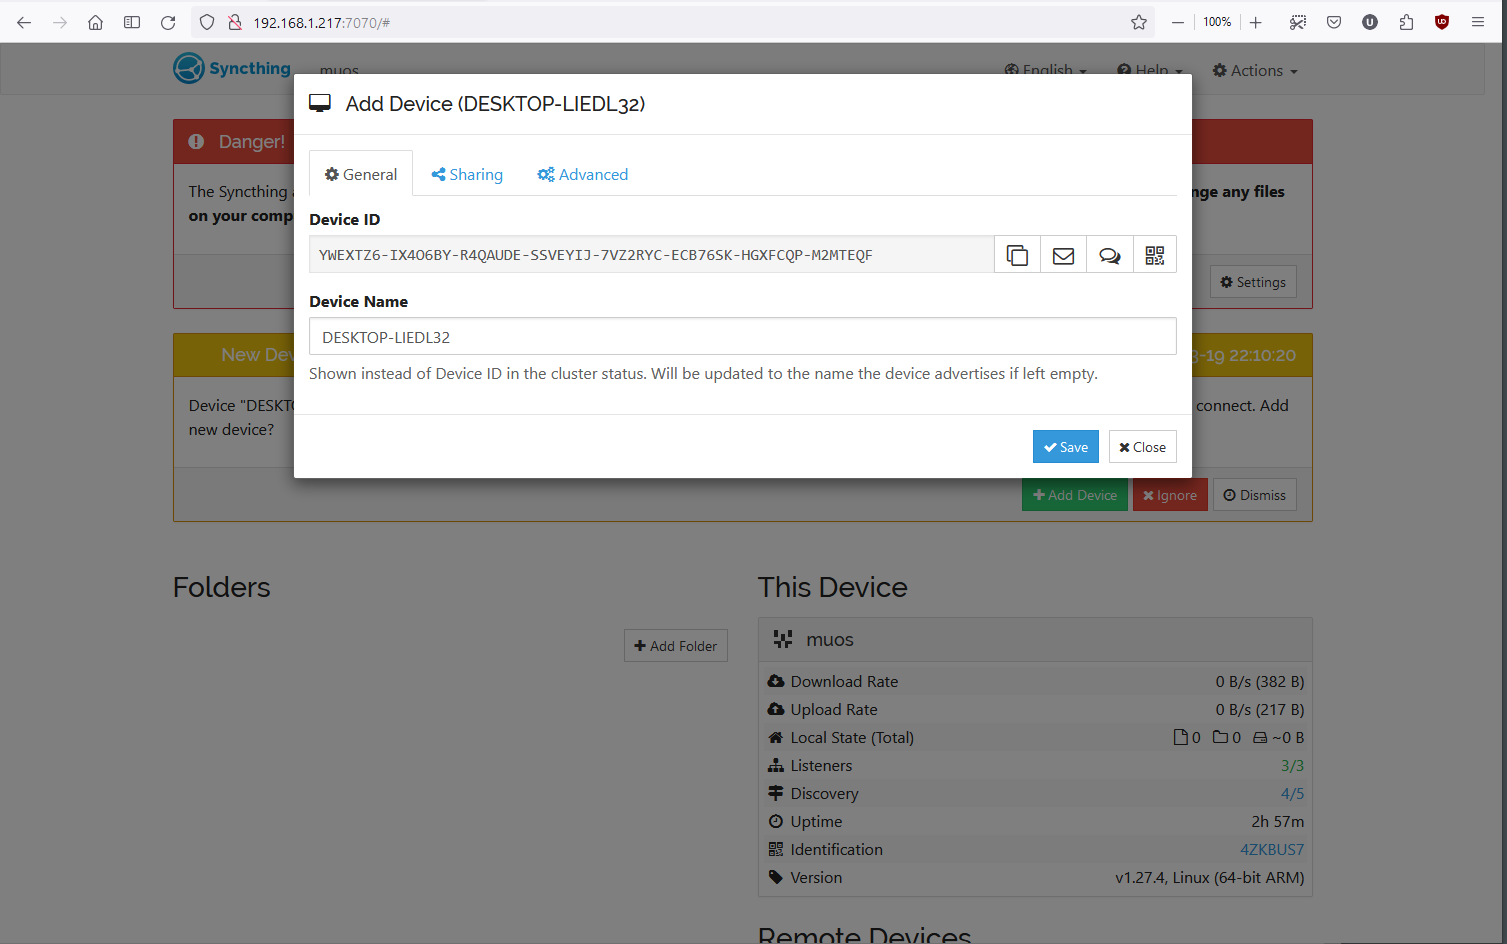Open the 4ZKBUS7 identification link
The width and height of the screenshot is (1507, 944).
click(1272, 850)
